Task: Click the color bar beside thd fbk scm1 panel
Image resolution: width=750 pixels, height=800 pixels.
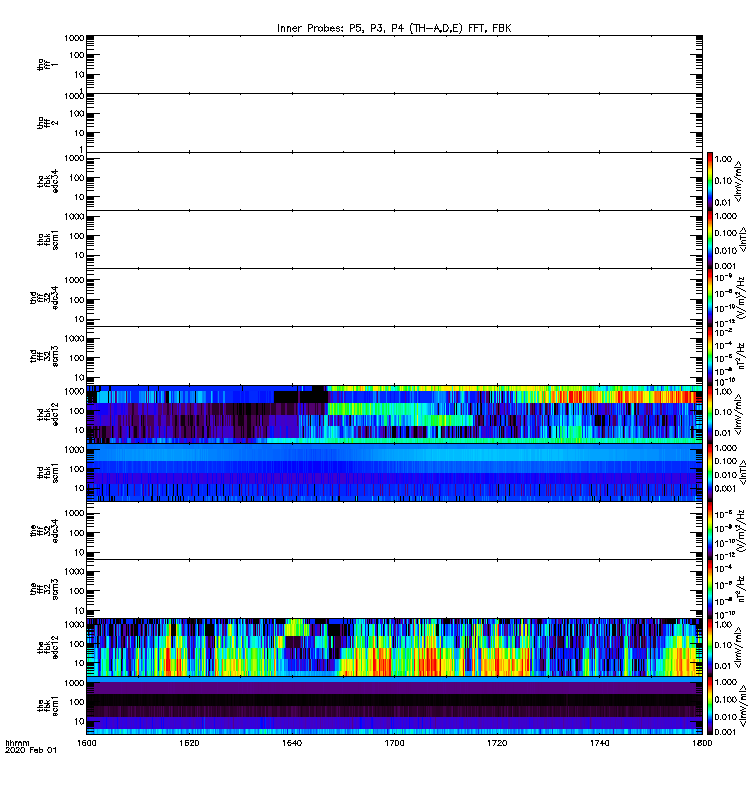Action: click(710, 472)
